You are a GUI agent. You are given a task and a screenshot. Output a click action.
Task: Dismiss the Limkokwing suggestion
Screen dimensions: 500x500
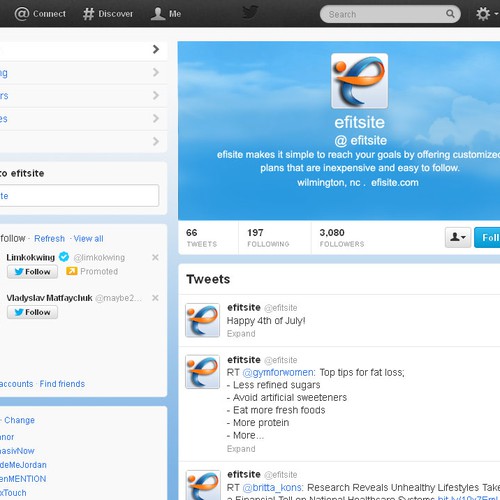tap(155, 257)
